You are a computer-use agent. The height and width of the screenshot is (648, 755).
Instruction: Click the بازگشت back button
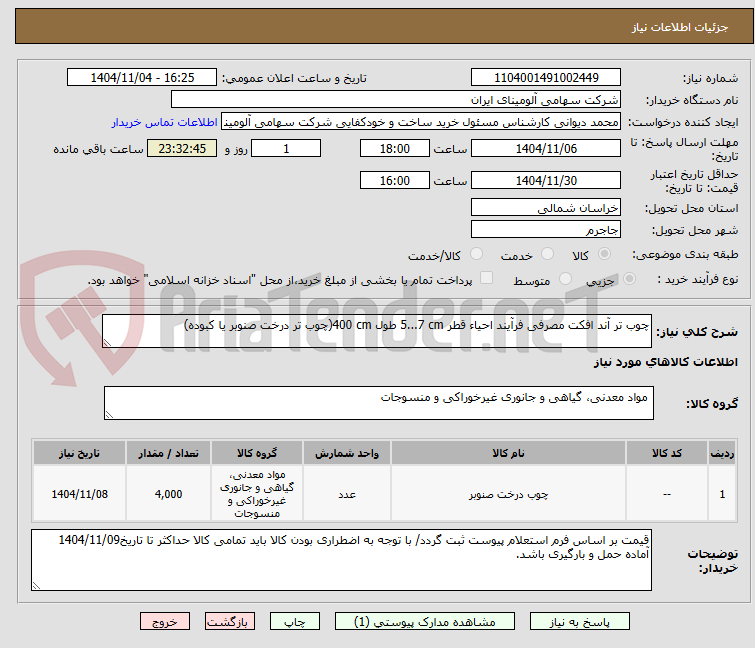[230, 622]
